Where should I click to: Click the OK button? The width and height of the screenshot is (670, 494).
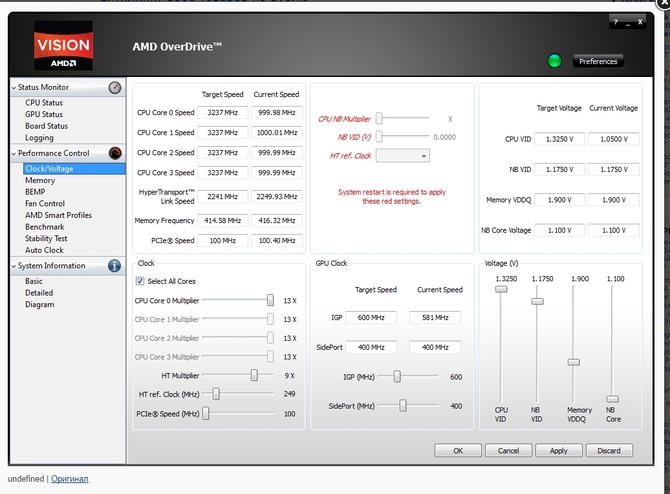[458, 450]
